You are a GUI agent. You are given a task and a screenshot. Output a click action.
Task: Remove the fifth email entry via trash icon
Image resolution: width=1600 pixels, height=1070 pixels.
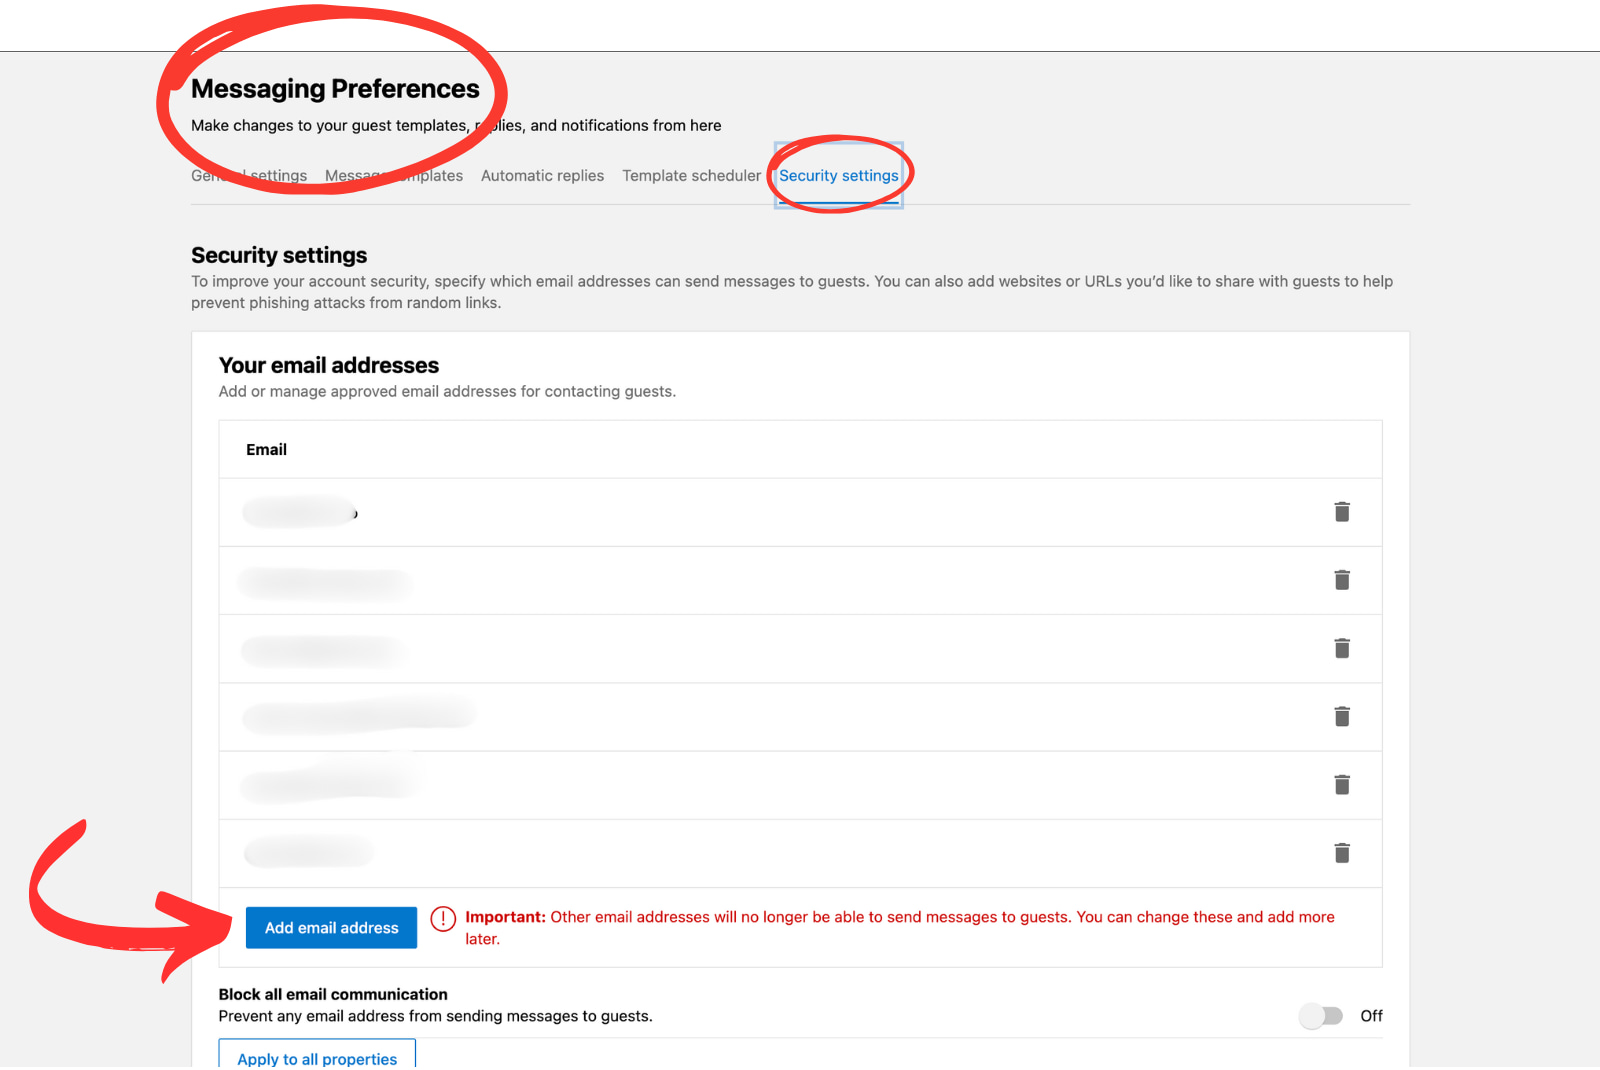click(1341, 785)
